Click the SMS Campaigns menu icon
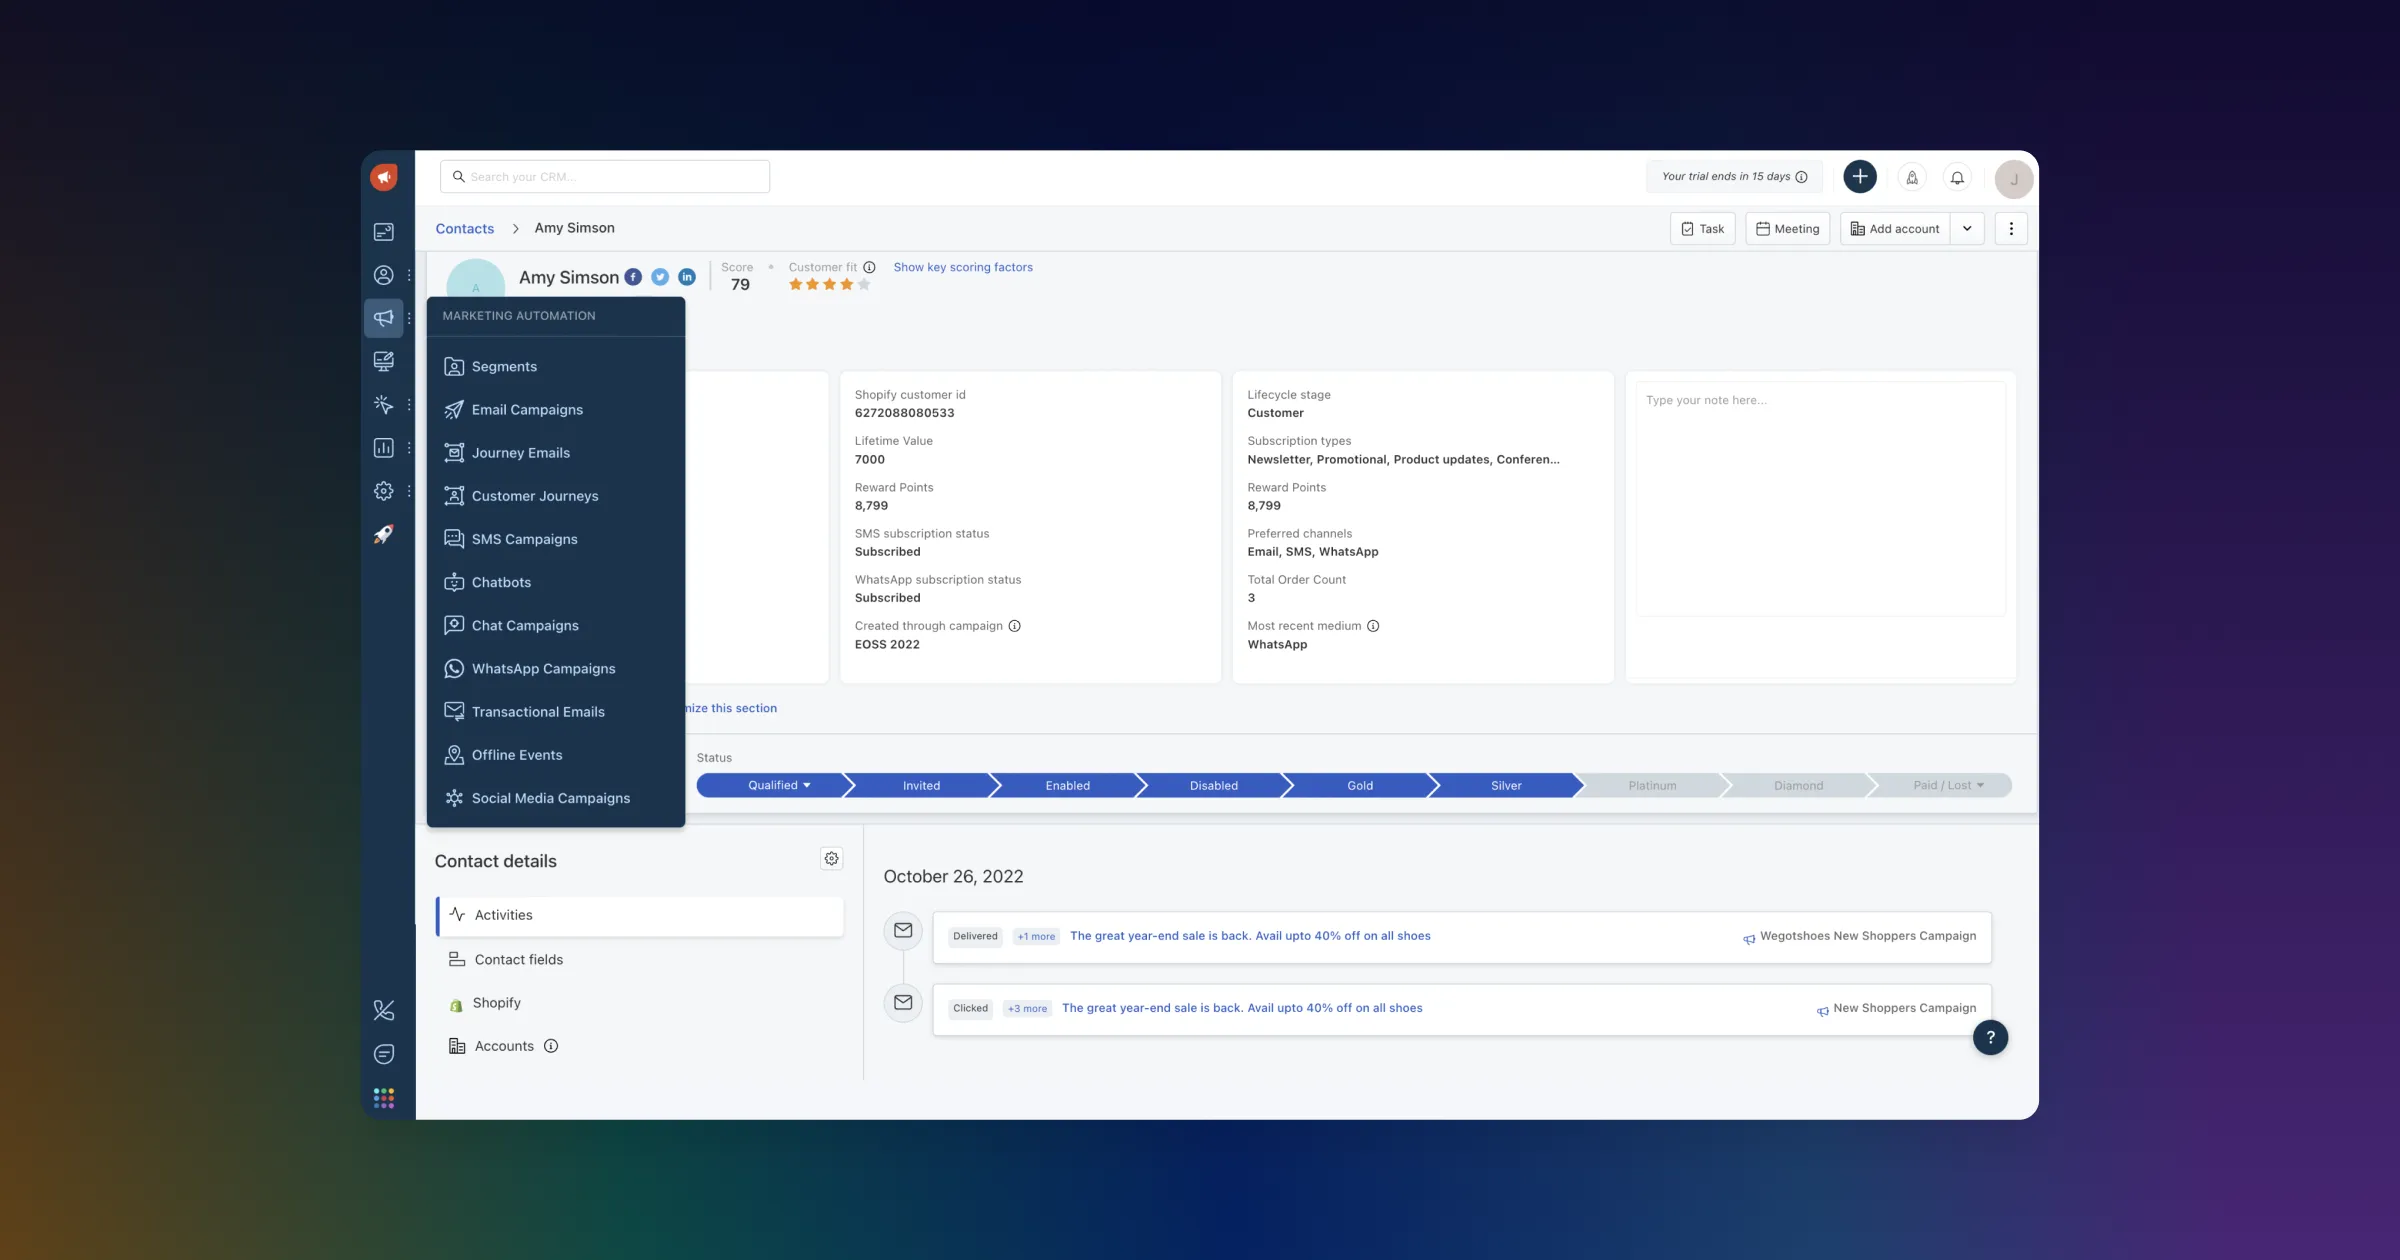The width and height of the screenshot is (2400, 1260). coord(451,538)
